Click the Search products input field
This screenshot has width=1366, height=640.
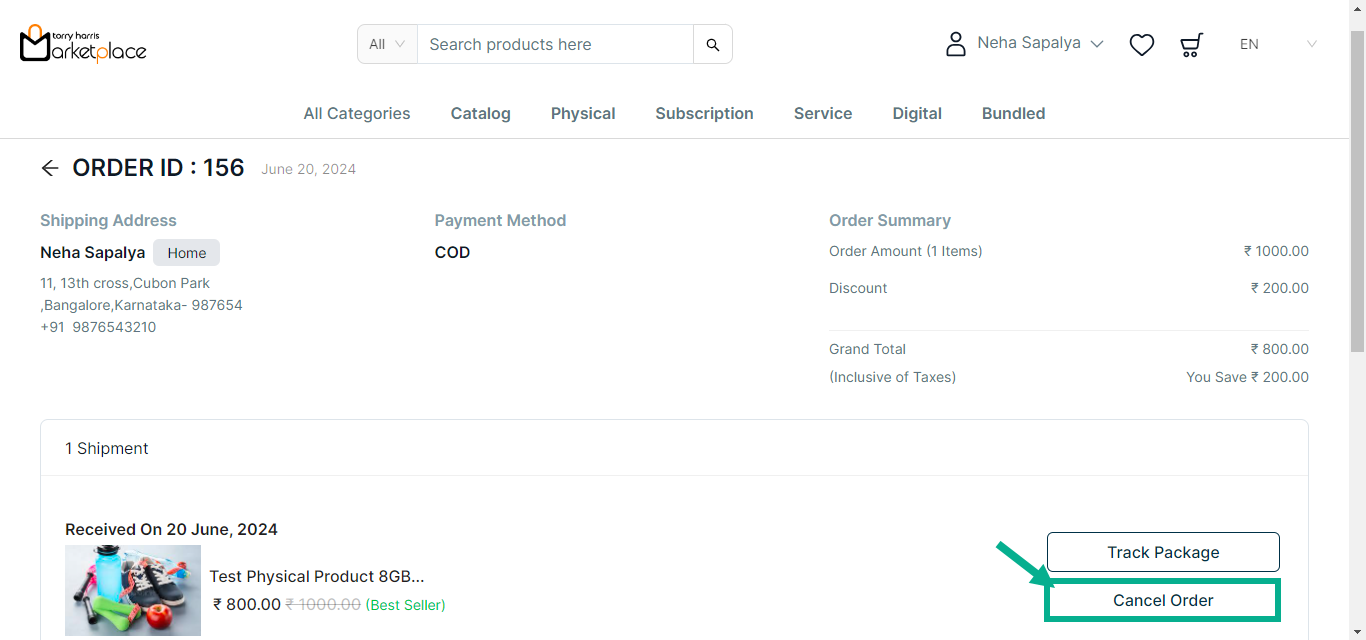[555, 44]
